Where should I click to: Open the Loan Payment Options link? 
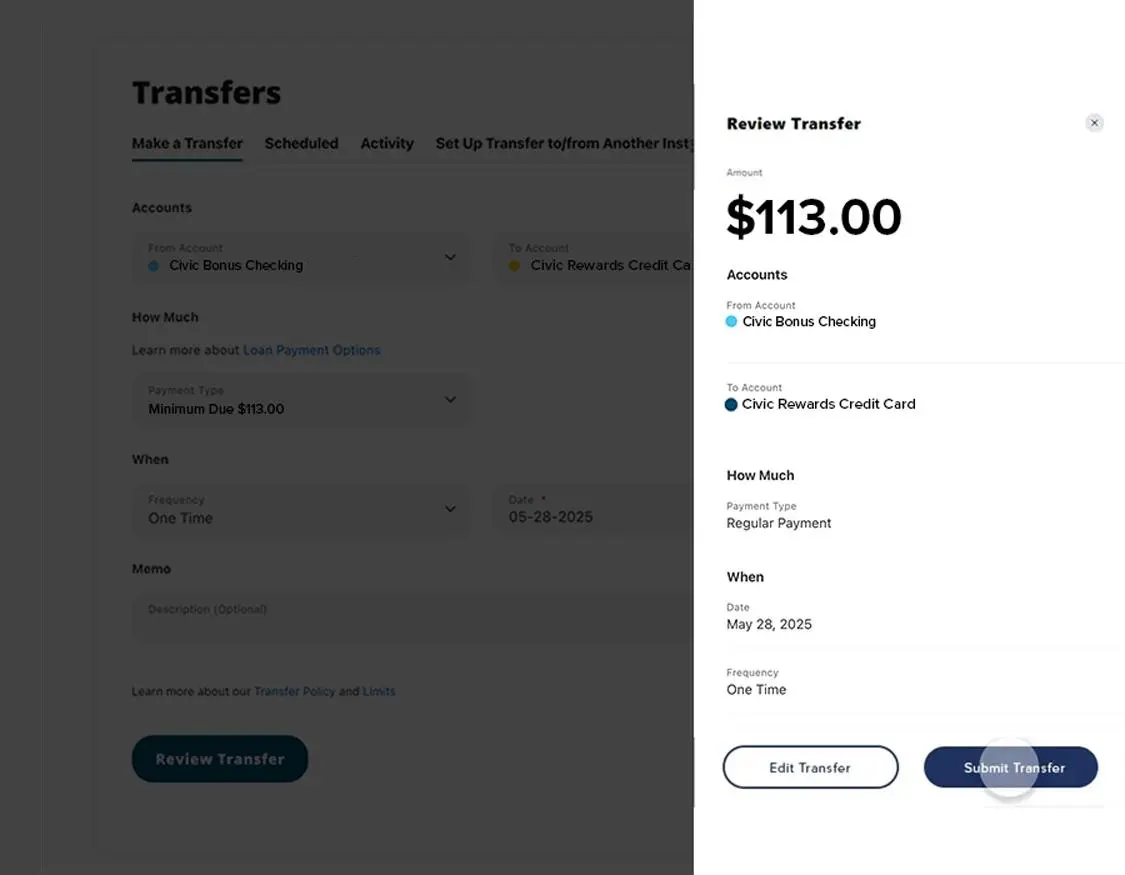[312, 350]
